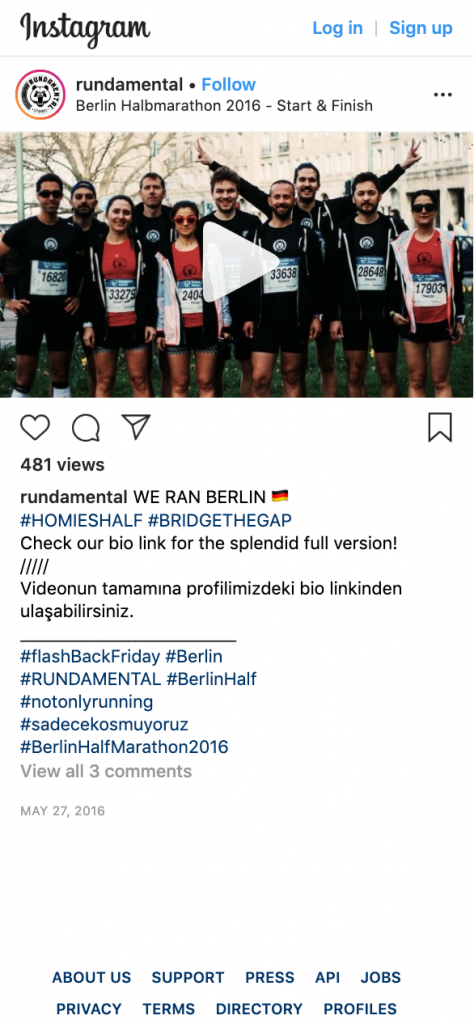The height and width of the screenshot is (1024, 474).
Task: Open the #BerlinHalfMarathon2016 hashtag
Action: coord(124,746)
